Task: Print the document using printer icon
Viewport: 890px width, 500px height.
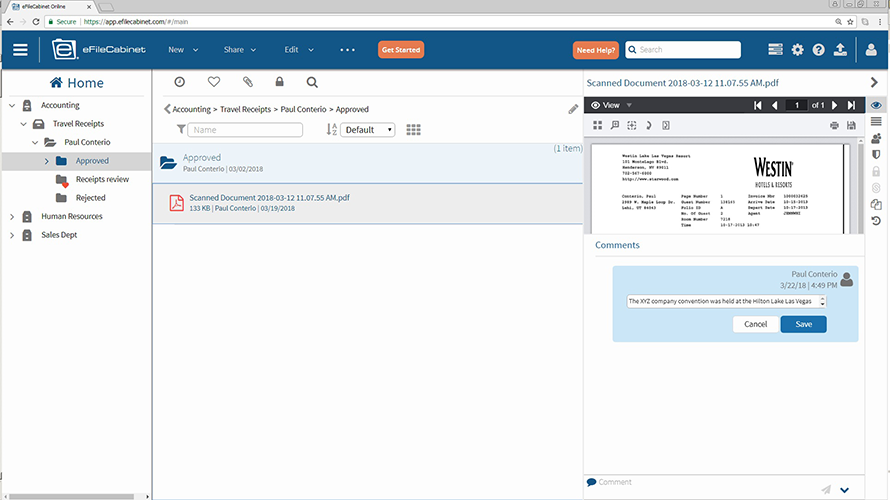Action: point(834,125)
